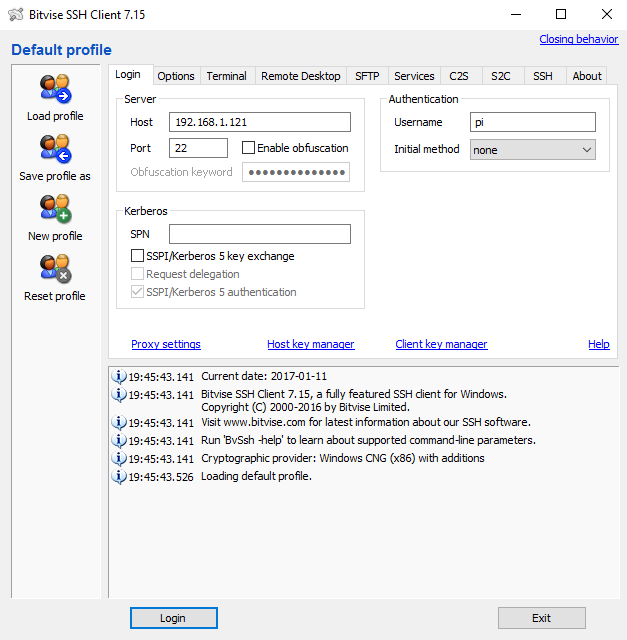Create a New profile via sidebar icon
Viewport: 627px width, 640px height.
click(x=55, y=209)
